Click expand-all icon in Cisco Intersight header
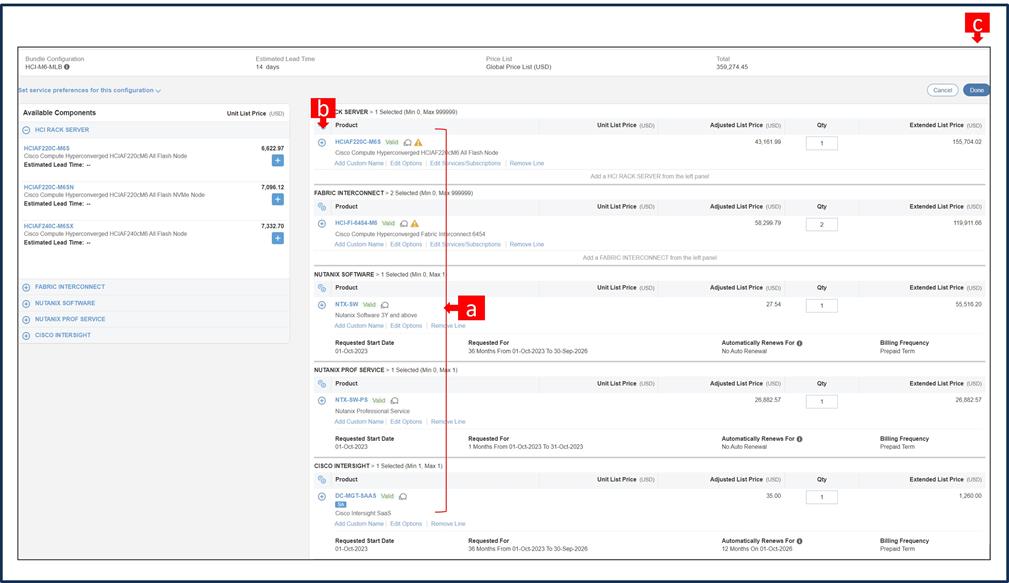Screen dimensions: 1009x583 [x=322, y=479]
